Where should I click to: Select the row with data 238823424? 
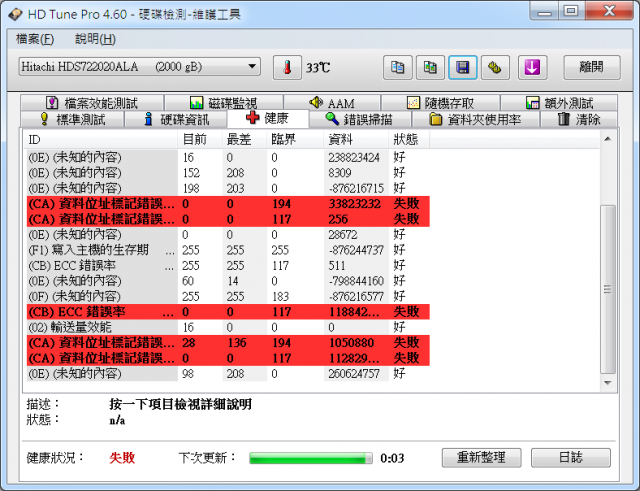coord(228,158)
